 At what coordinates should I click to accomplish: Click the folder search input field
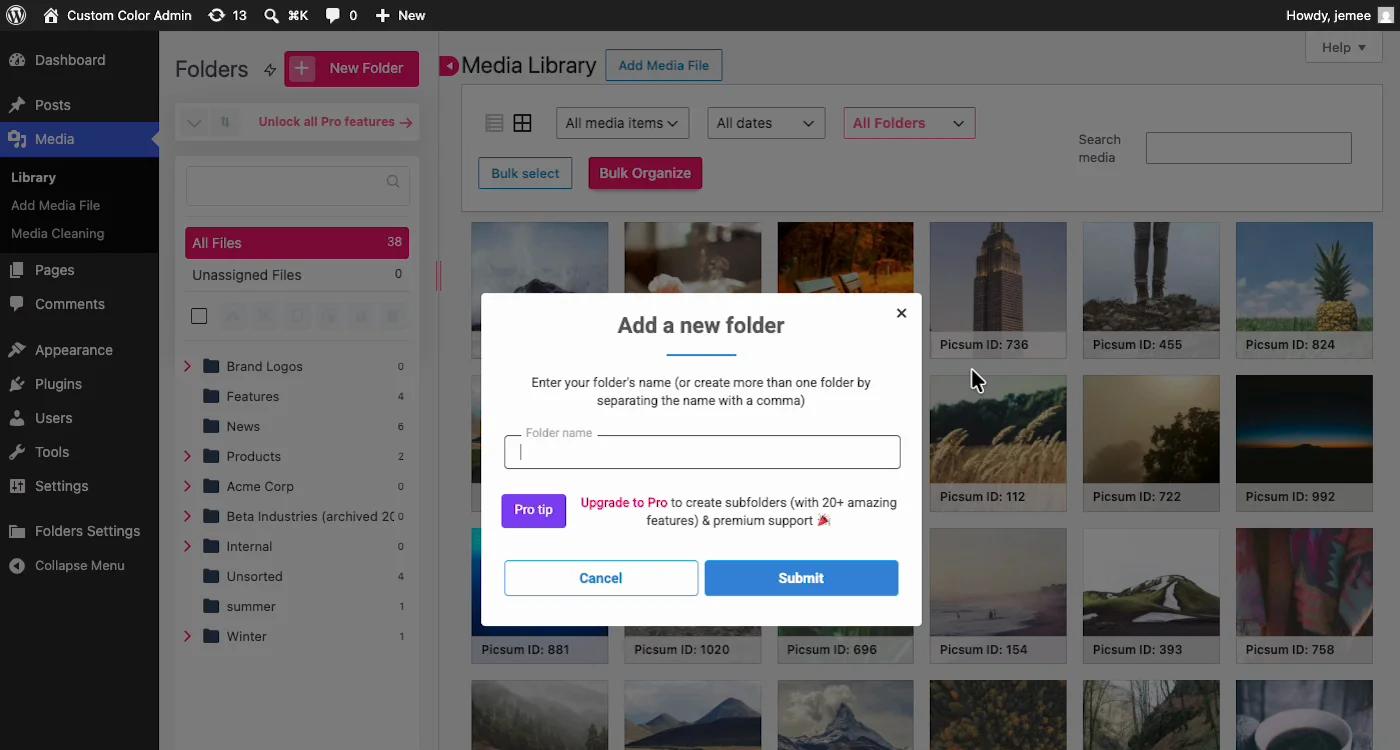pos(298,185)
